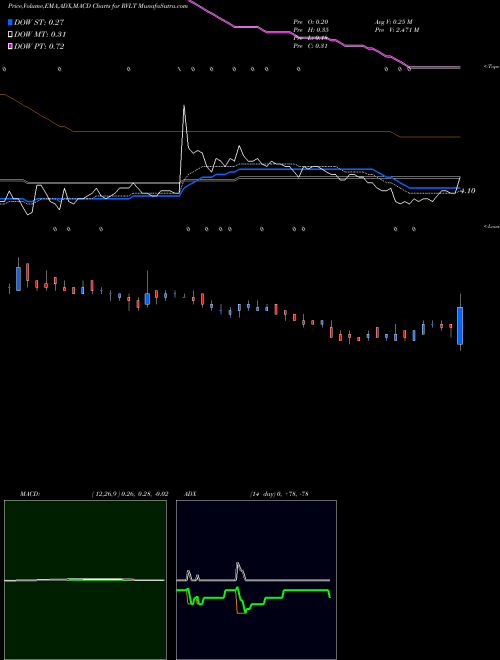This screenshot has height=660, width=500.
Task: Click the large blue final candlestick
Action: (x=460, y=326)
